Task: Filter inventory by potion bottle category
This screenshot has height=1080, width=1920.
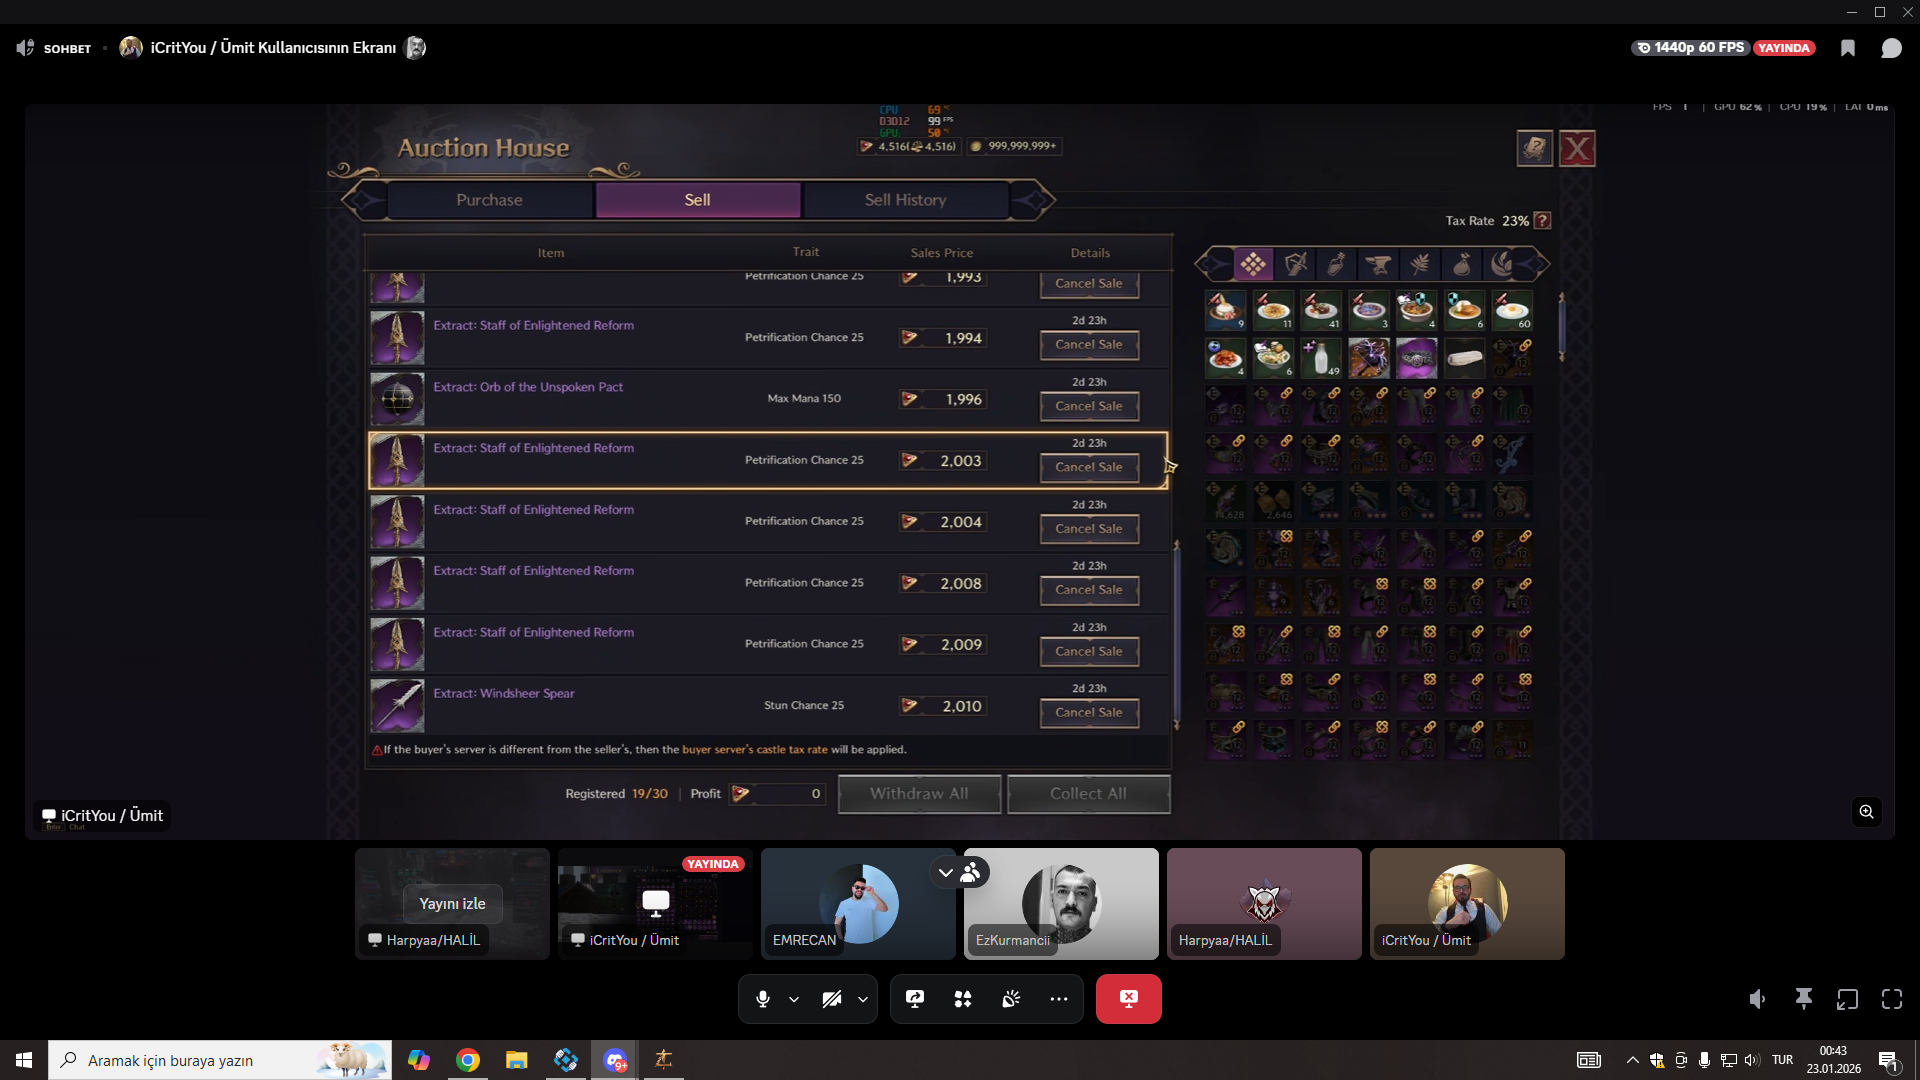Action: 1337,264
